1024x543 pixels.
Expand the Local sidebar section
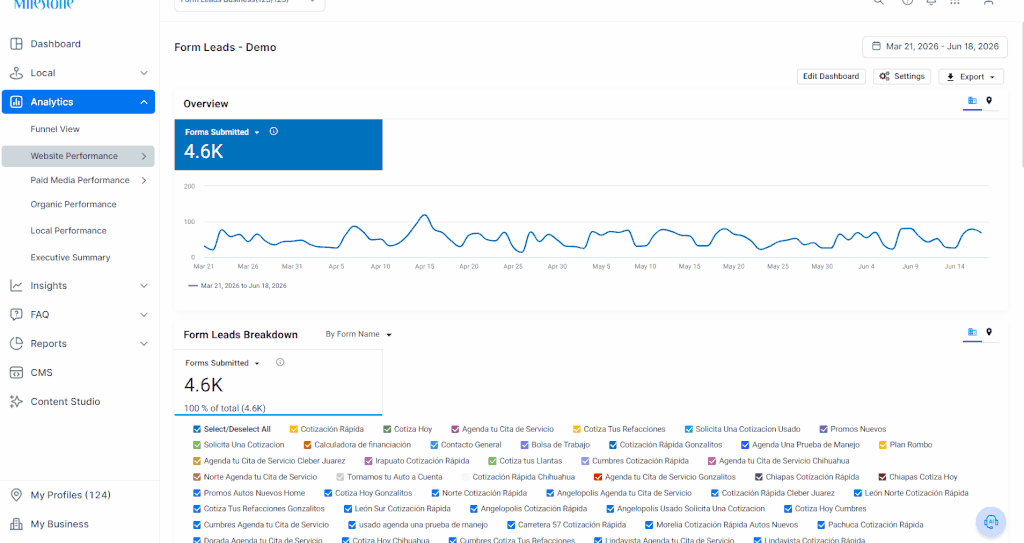144,73
